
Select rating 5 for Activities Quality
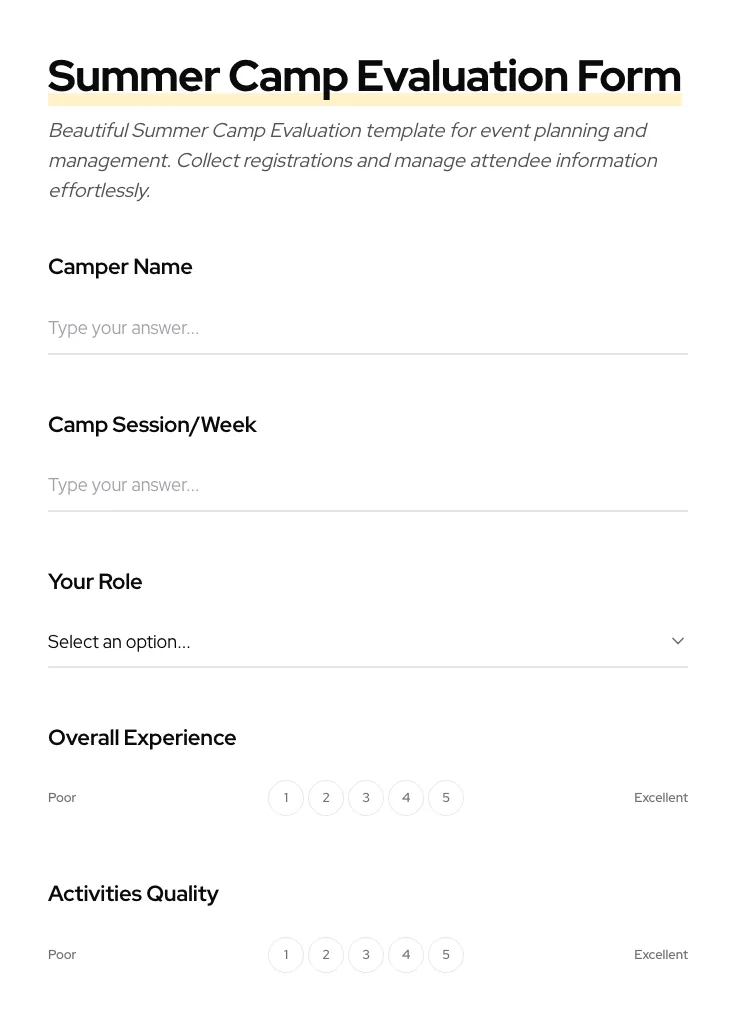coord(446,954)
